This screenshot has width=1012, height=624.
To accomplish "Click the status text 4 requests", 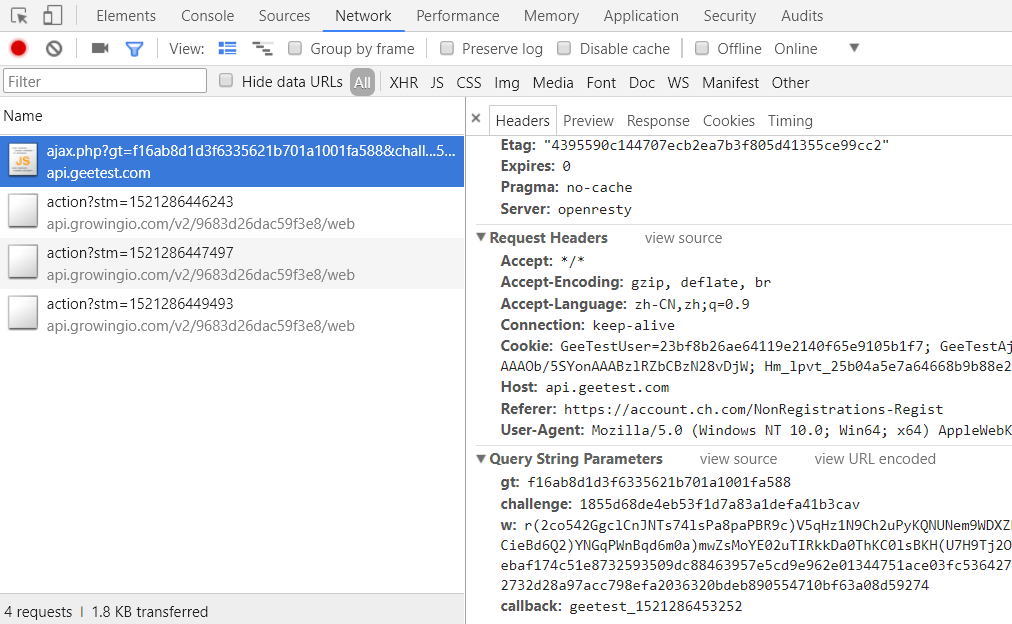I will [x=38, y=612].
